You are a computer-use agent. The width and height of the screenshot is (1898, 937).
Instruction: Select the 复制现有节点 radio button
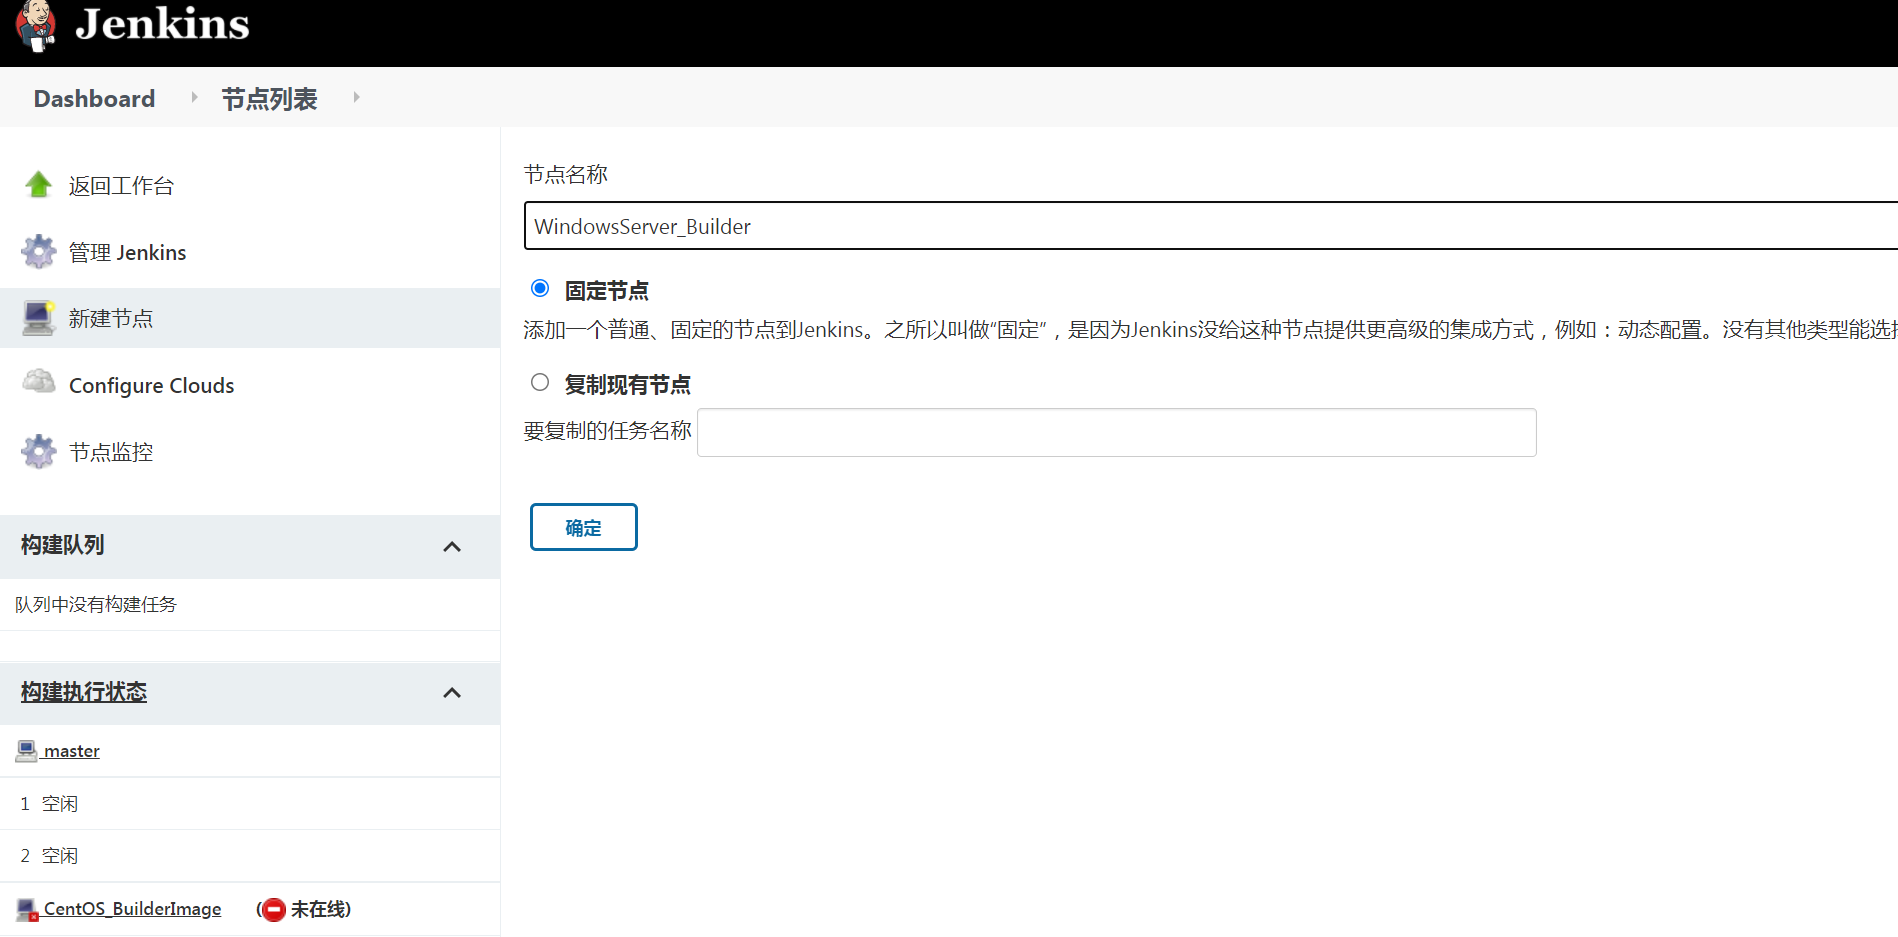coord(540,382)
